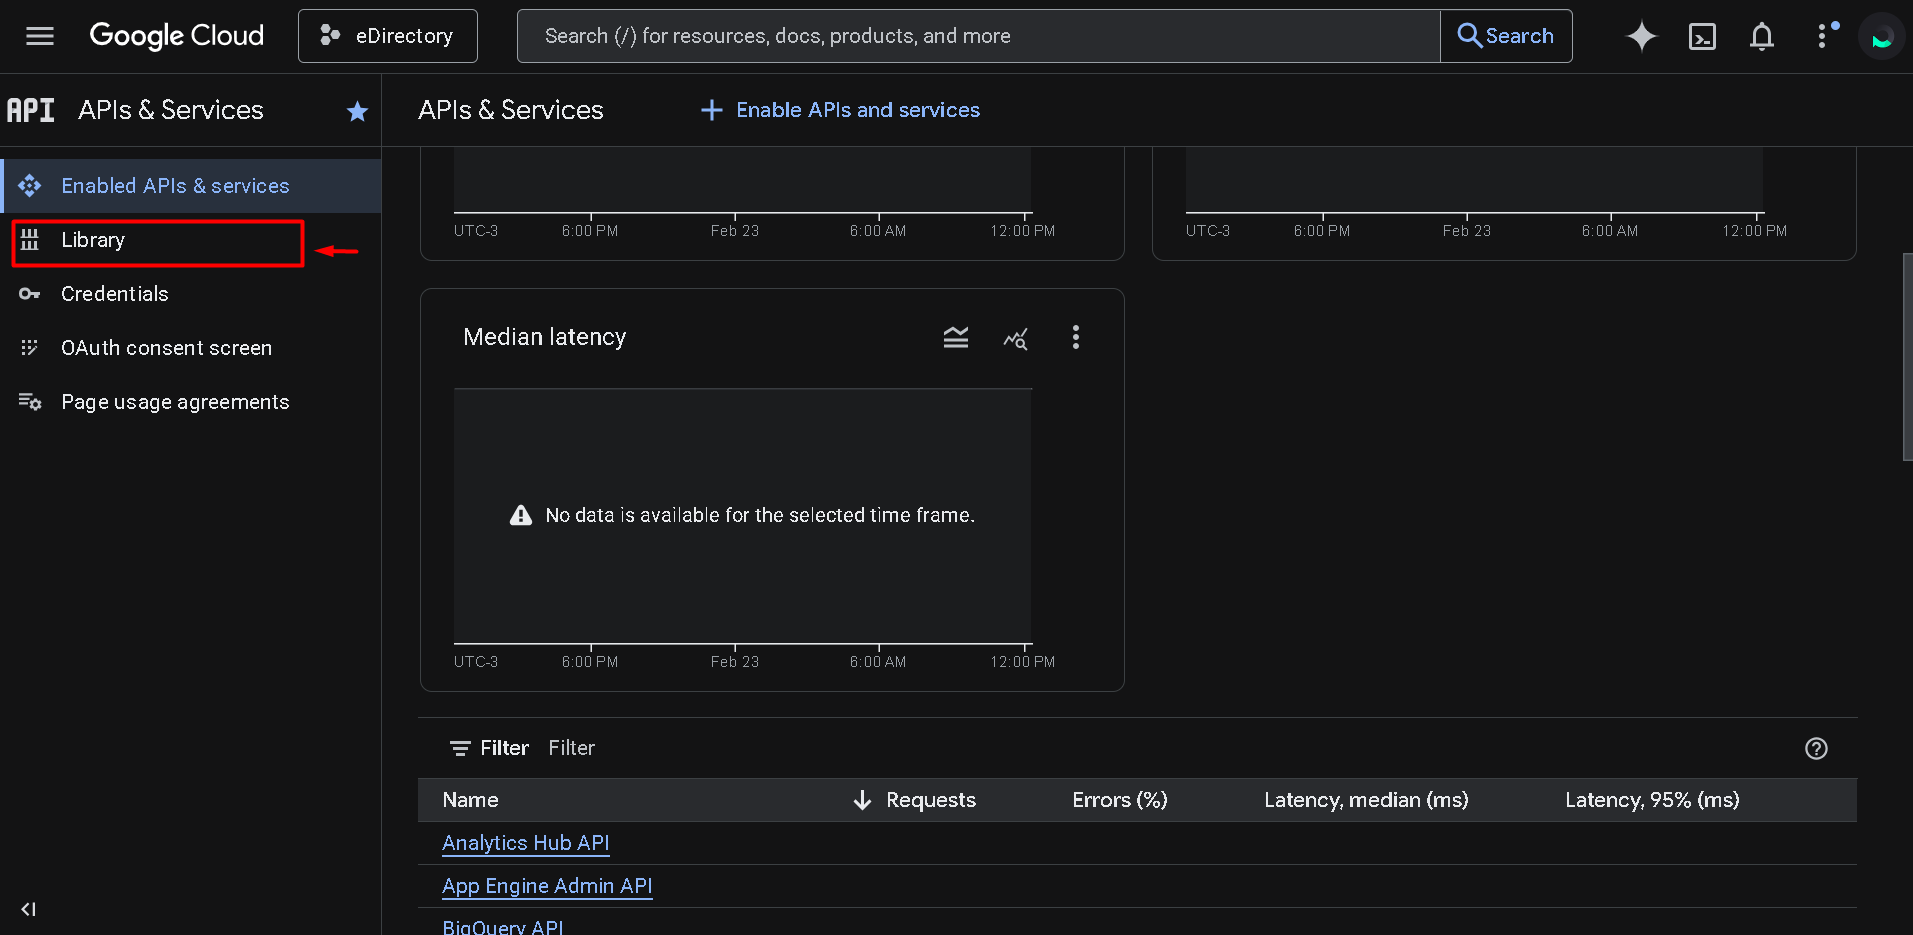1913x935 pixels.
Task: Open Page usage agreements
Action: coord(191,402)
